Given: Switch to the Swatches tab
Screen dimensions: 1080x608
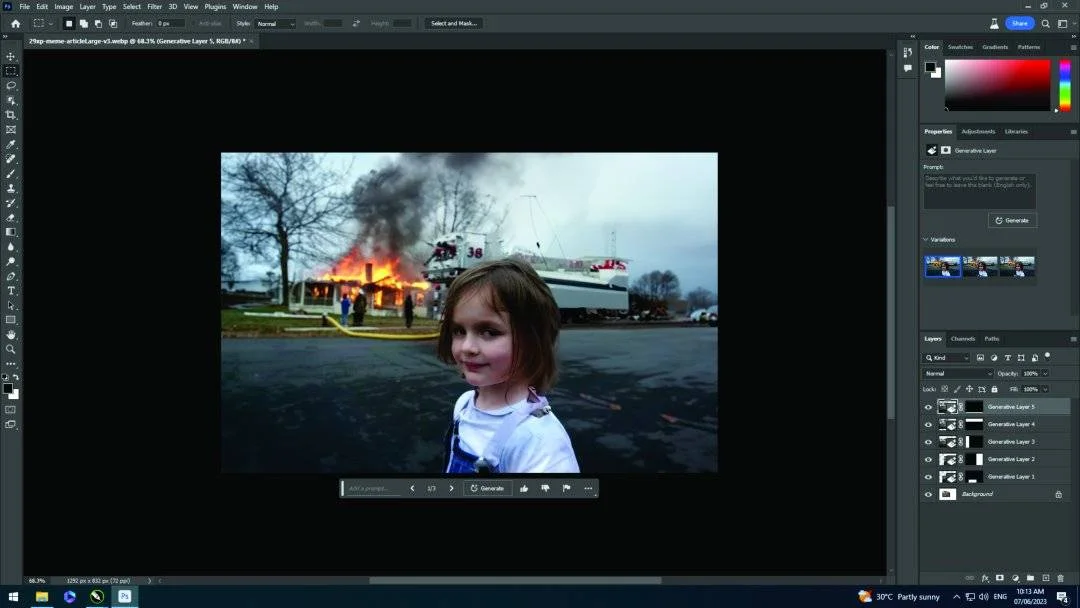Looking at the screenshot, I should (960, 47).
